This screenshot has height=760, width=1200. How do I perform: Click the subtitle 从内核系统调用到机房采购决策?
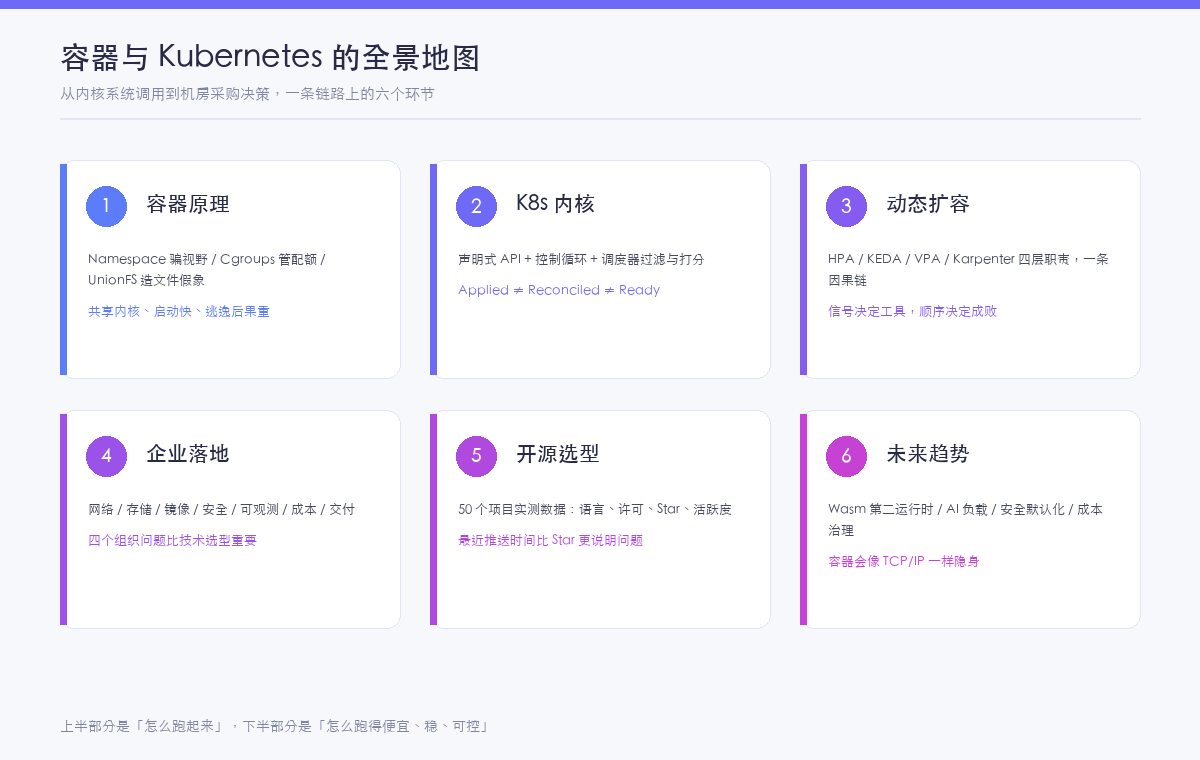(247, 94)
